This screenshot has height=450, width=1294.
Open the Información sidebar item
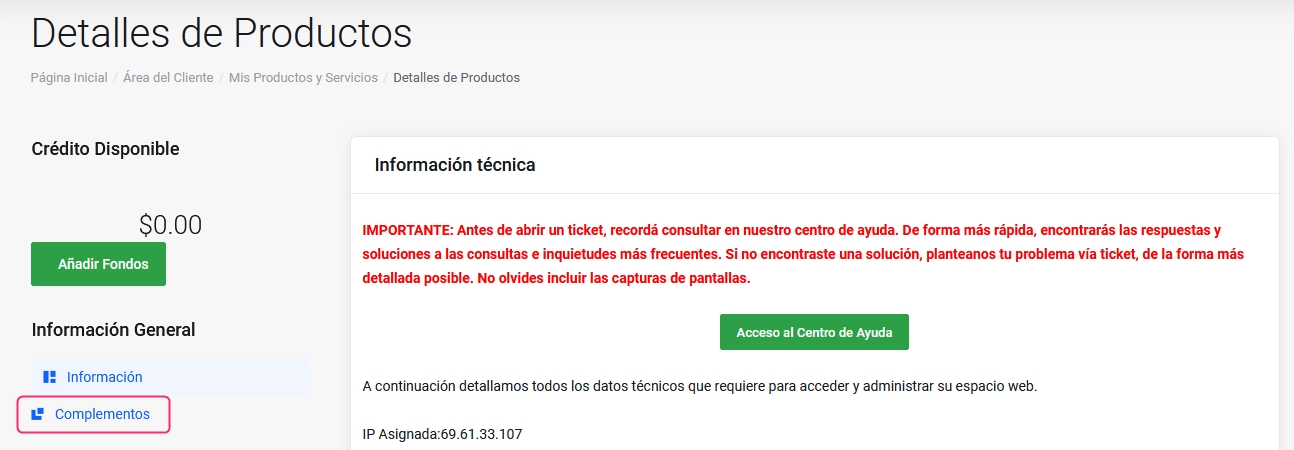coord(104,377)
